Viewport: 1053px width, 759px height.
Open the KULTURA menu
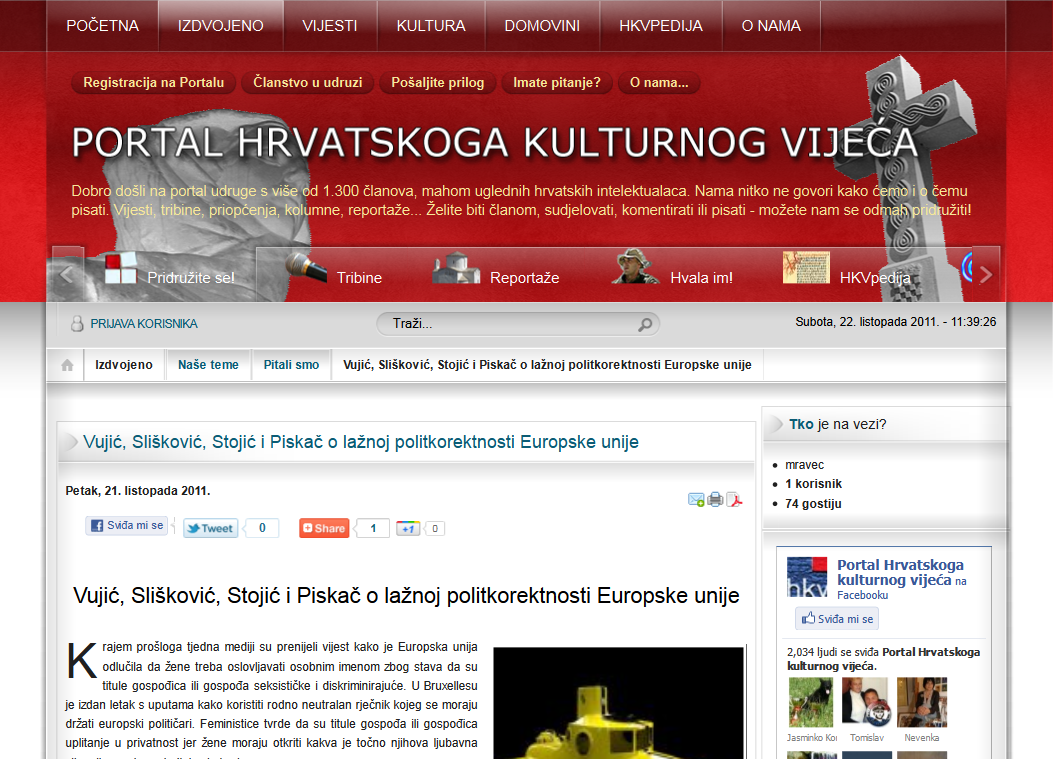(430, 26)
